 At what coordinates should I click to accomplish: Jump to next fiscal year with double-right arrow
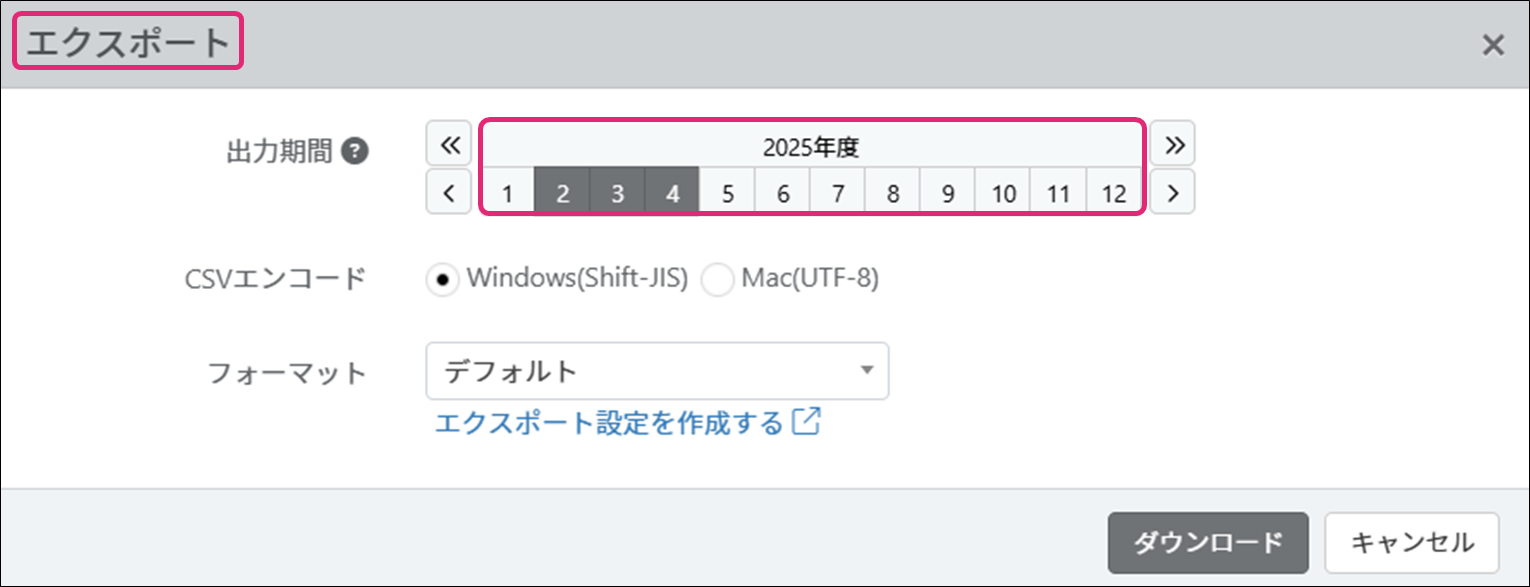pyautogui.click(x=1173, y=145)
